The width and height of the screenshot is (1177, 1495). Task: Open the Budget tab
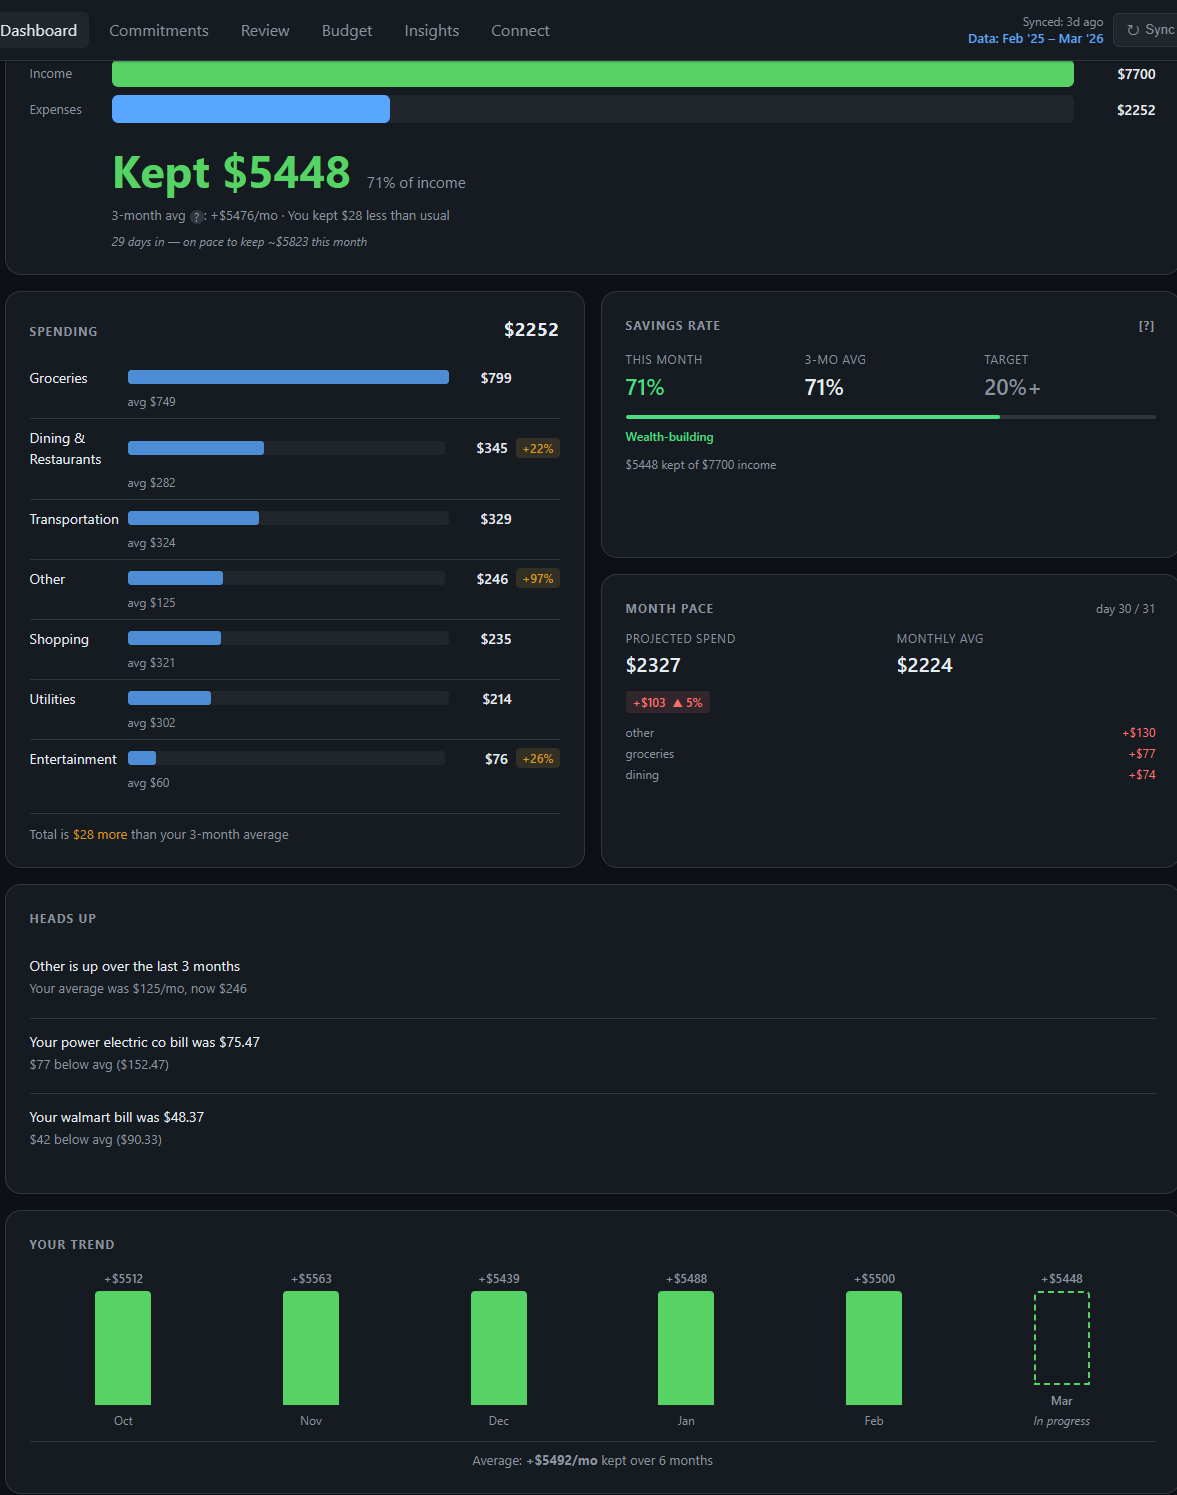(x=346, y=30)
